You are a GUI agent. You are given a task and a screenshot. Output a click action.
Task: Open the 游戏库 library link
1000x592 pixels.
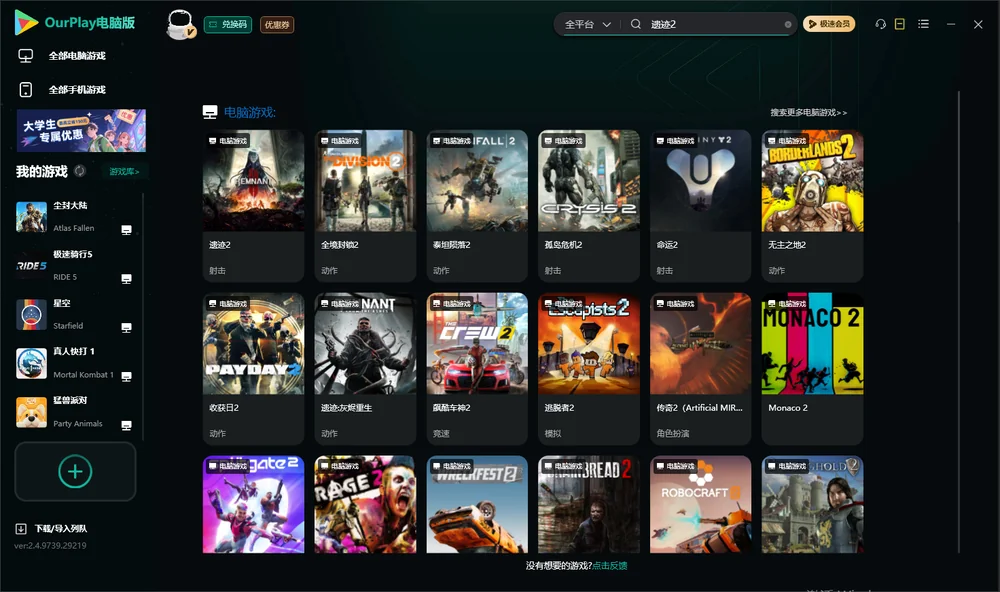124,171
